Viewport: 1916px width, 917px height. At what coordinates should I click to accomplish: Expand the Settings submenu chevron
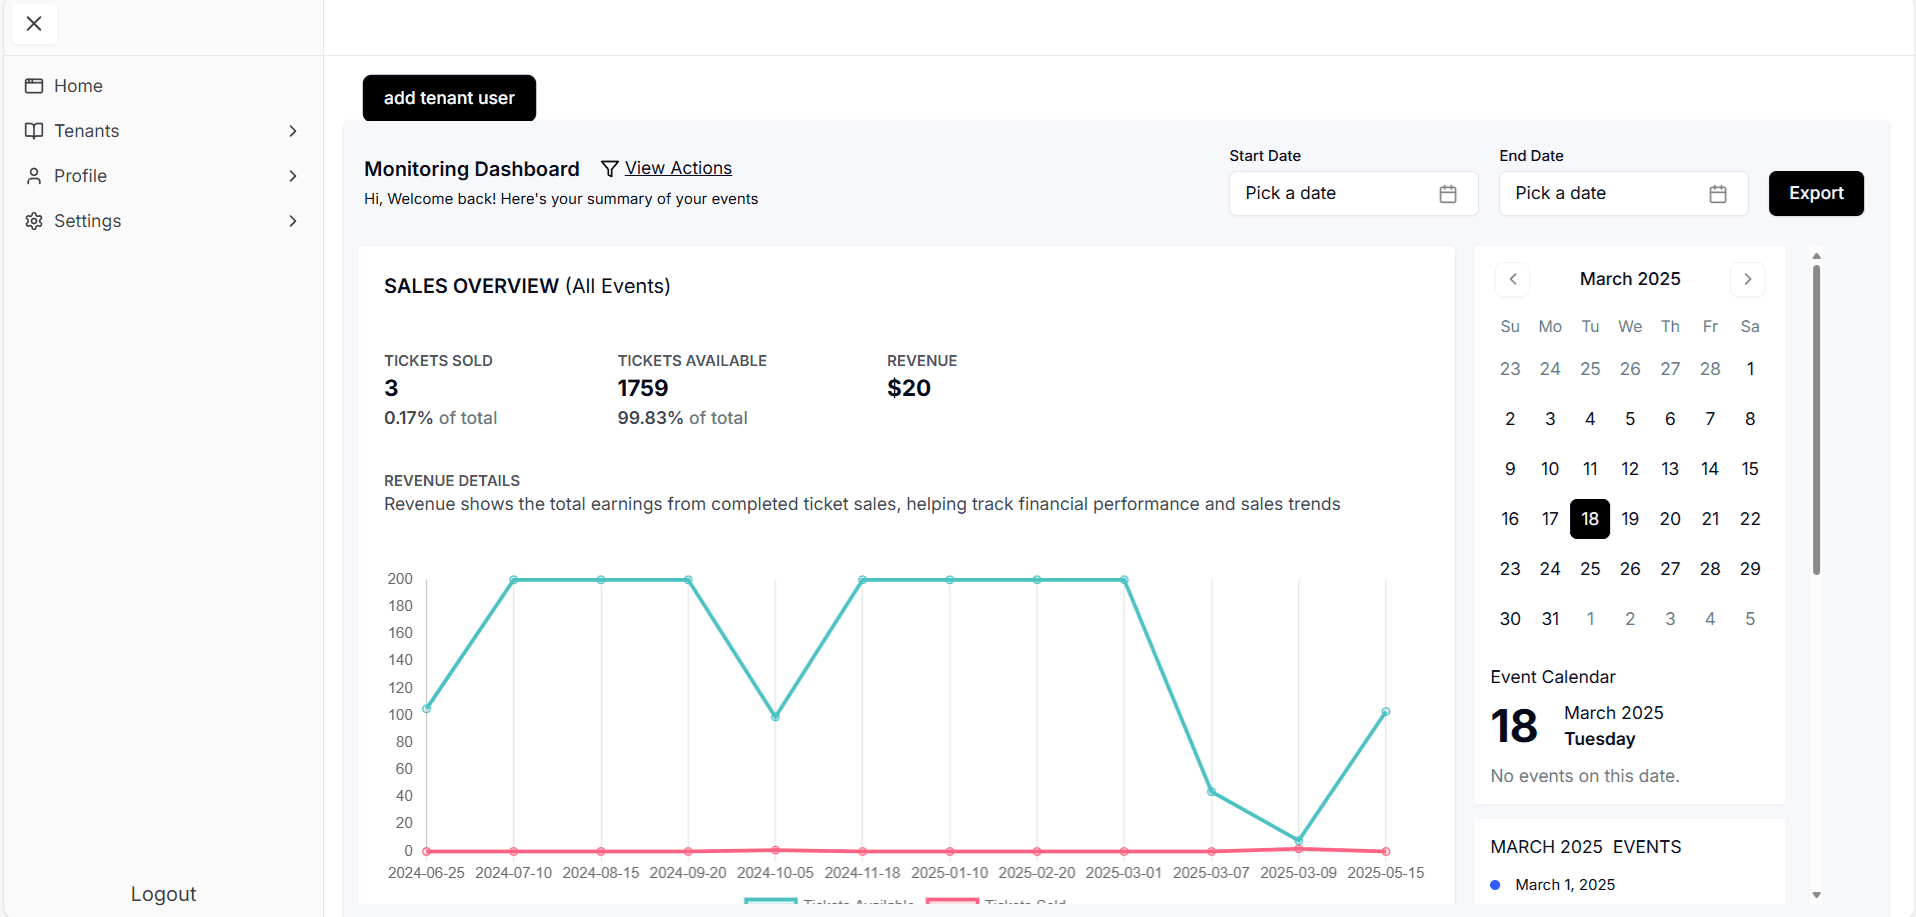[x=293, y=221]
